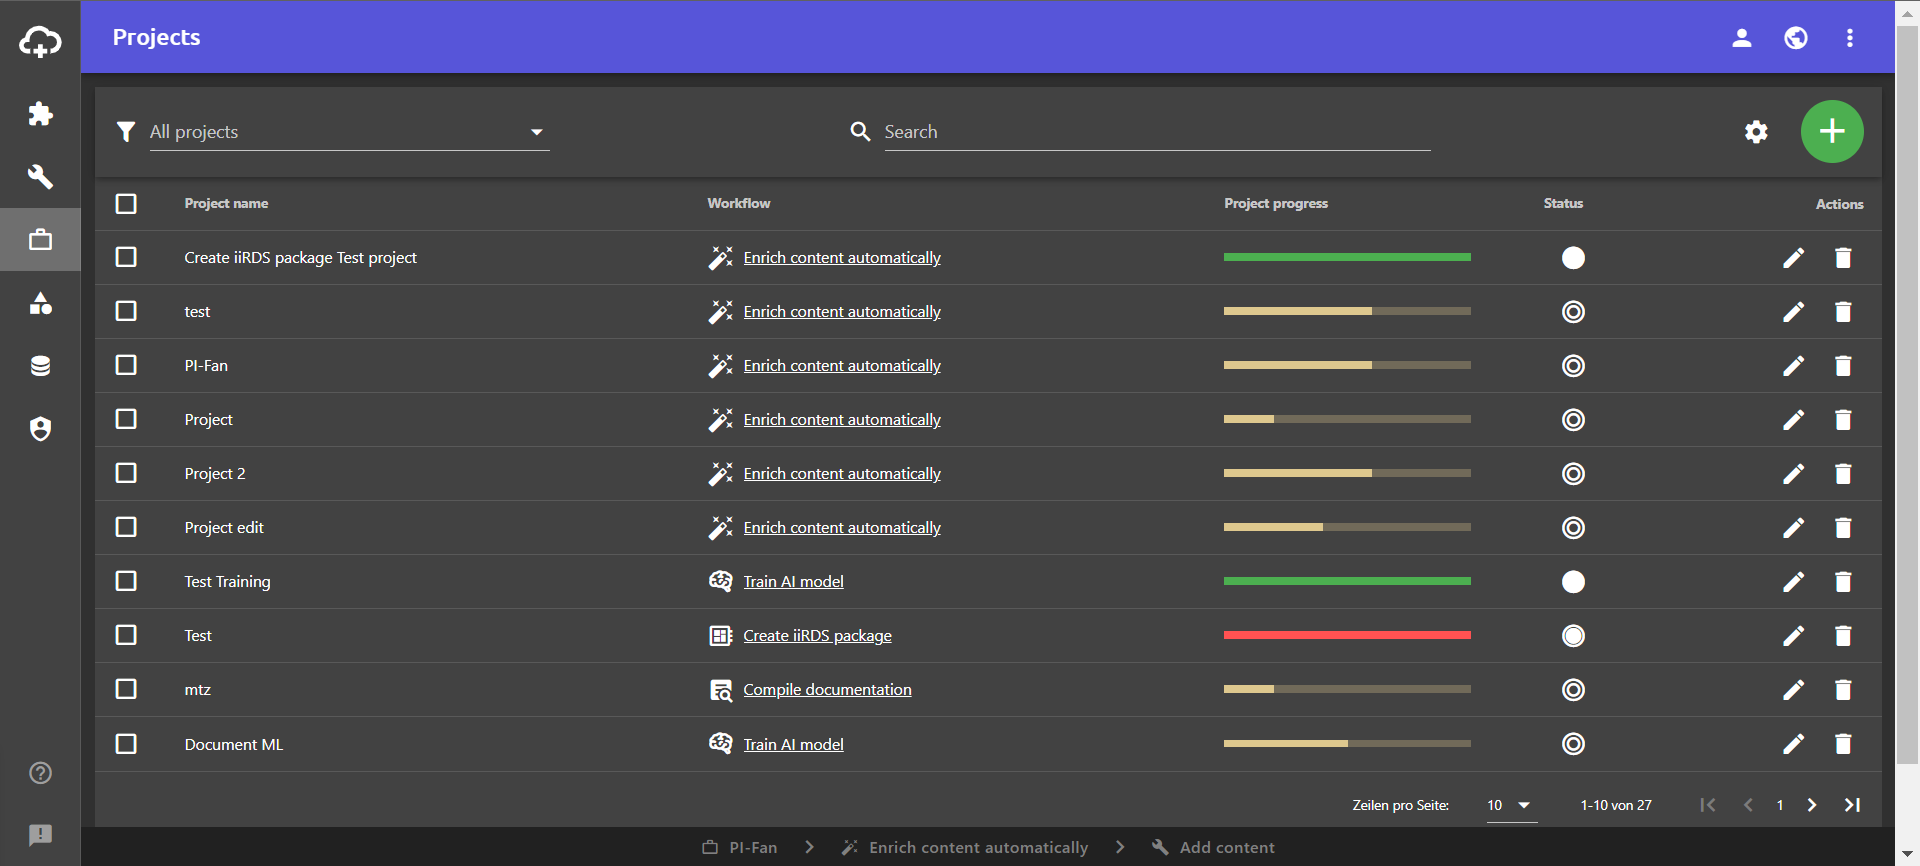The image size is (1920, 866).
Task: Open the wrench tools sidebar icon
Action: (40, 177)
